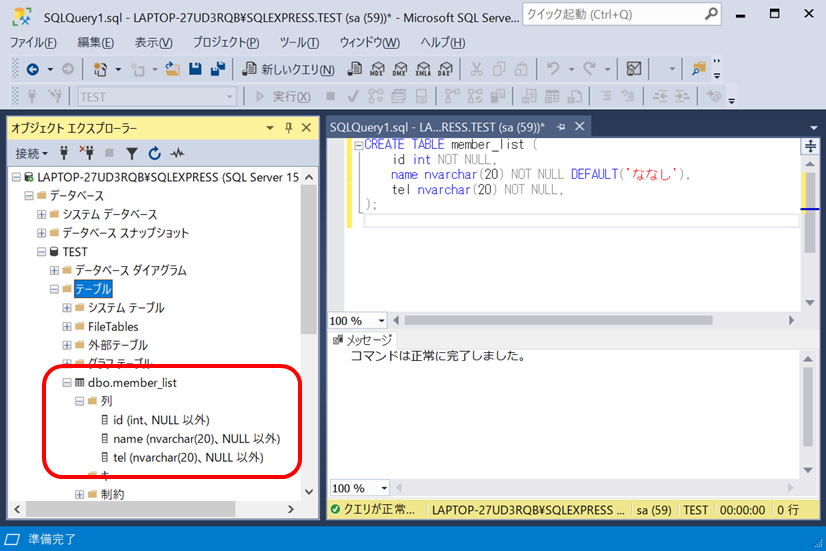Viewport: 826px width, 551px height.
Task: Open the messages pane zoom 100 % dropdown
Action: (384, 488)
